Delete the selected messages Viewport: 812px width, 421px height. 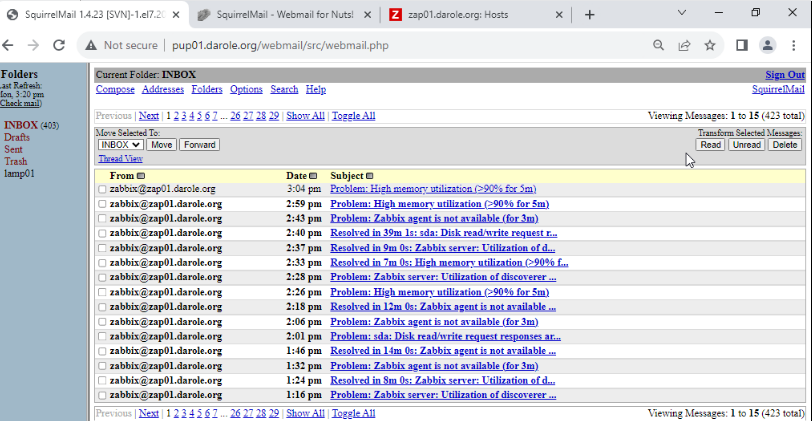[785, 145]
